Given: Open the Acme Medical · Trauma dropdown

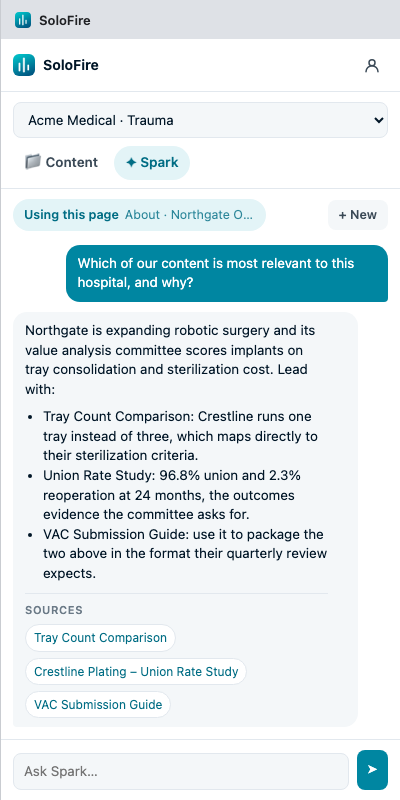Looking at the screenshot, I should pyautogui.click(x=201, y=120).
